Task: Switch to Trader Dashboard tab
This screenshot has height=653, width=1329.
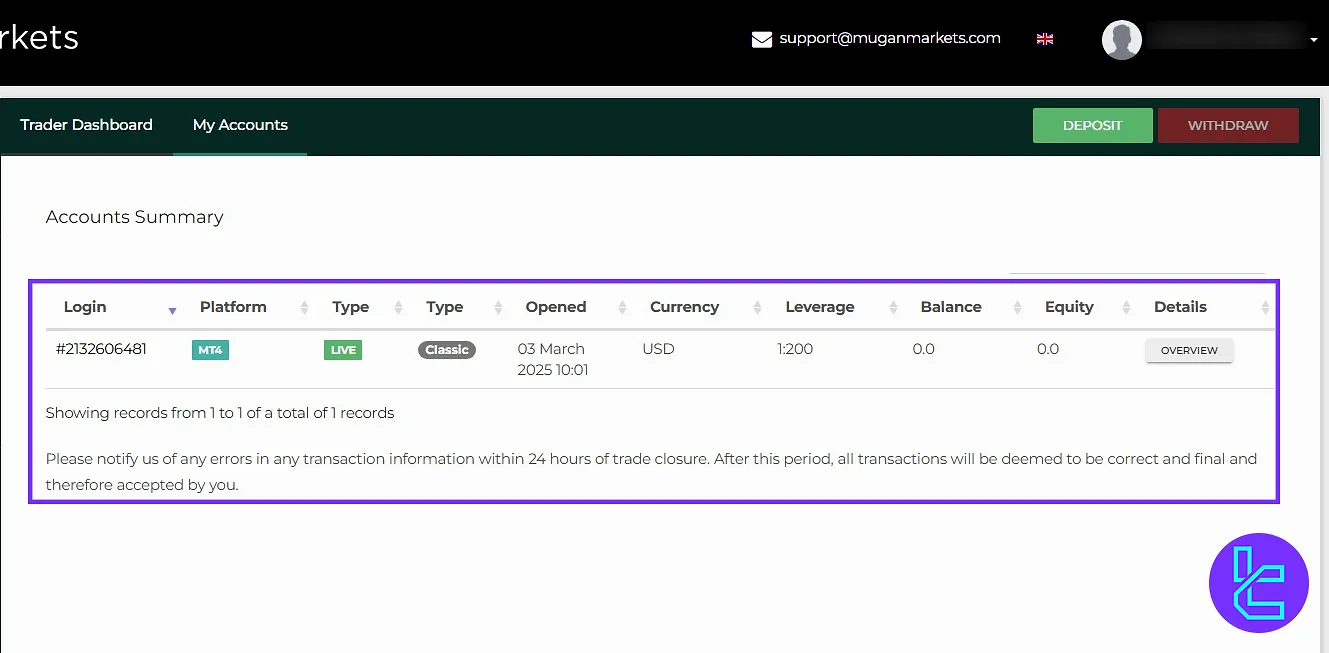Action: 86,125
